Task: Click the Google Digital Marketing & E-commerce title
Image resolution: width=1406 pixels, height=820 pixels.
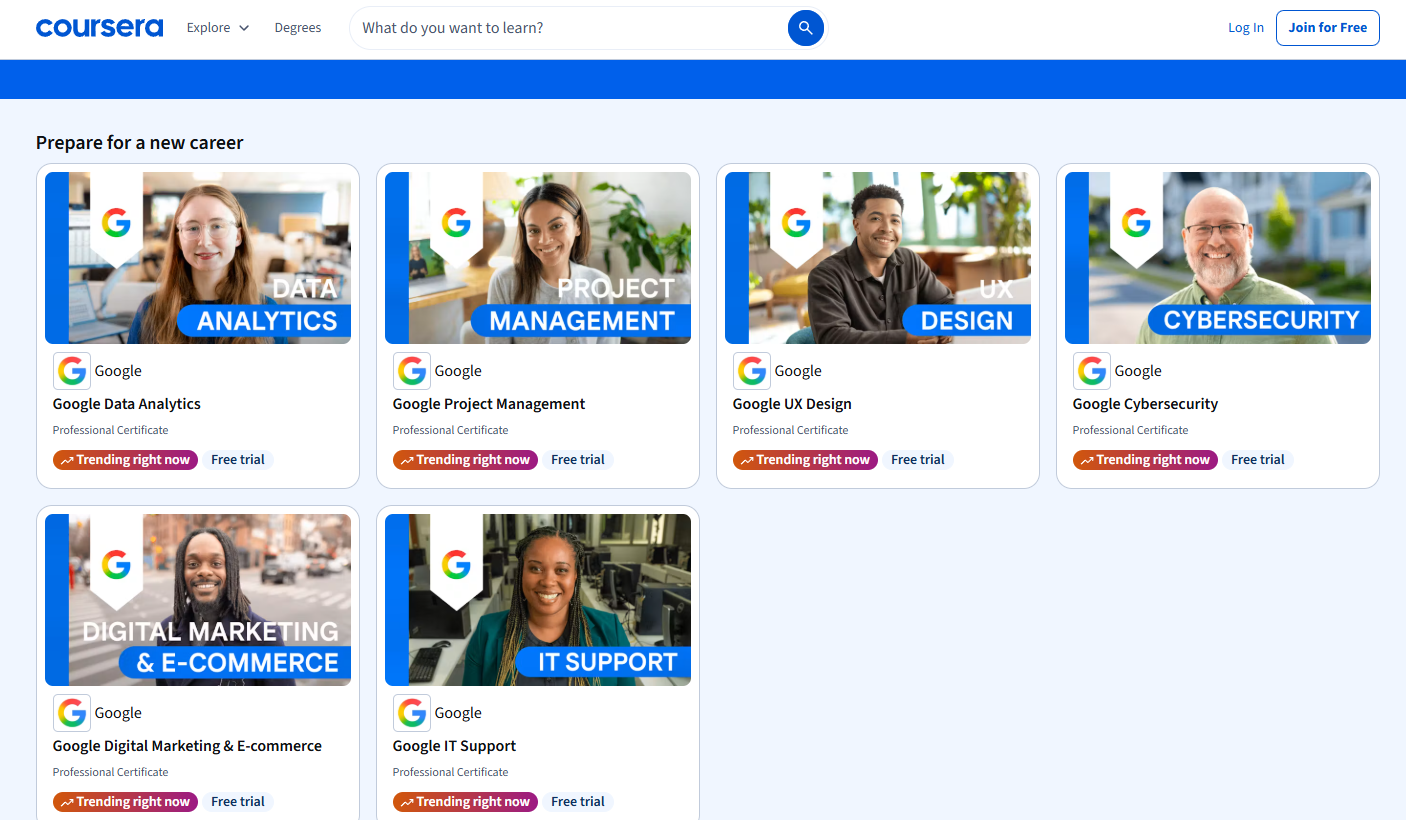Action: click(187, 746)
